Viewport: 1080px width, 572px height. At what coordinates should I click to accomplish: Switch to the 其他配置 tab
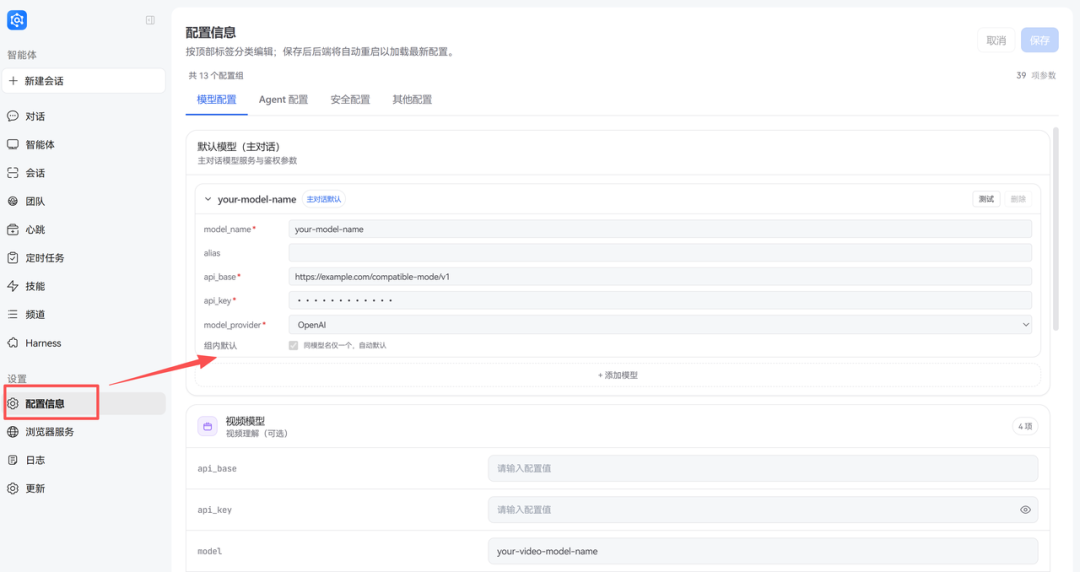[x=412, y=99]
